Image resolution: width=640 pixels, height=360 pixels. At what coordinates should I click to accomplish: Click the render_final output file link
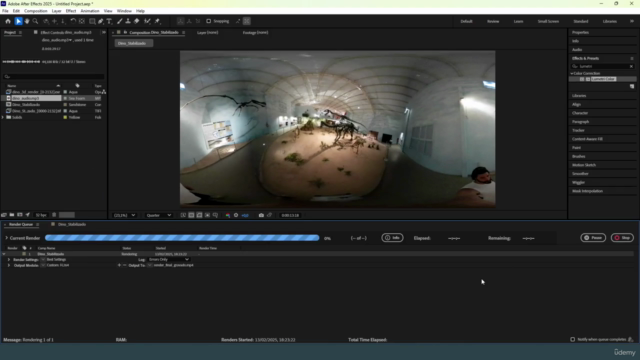coord(173,265)
